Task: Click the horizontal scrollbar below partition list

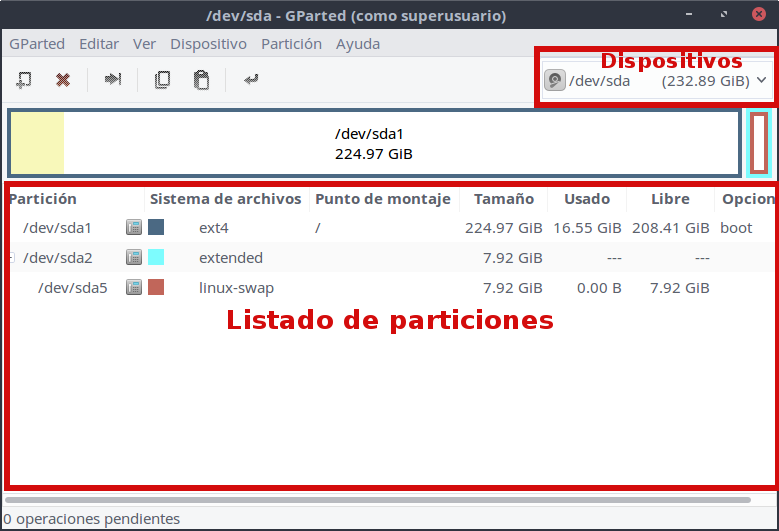Action: point(378,499)
